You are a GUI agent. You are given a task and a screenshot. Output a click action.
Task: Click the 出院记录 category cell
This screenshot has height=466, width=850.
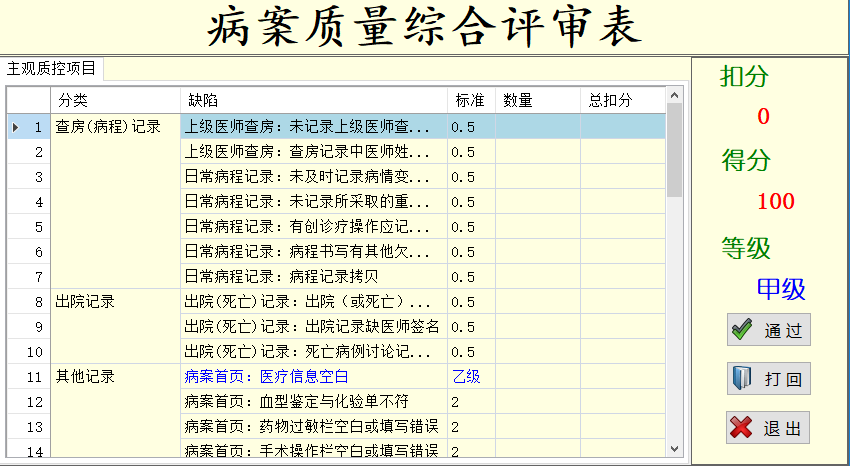click(115, 326)
